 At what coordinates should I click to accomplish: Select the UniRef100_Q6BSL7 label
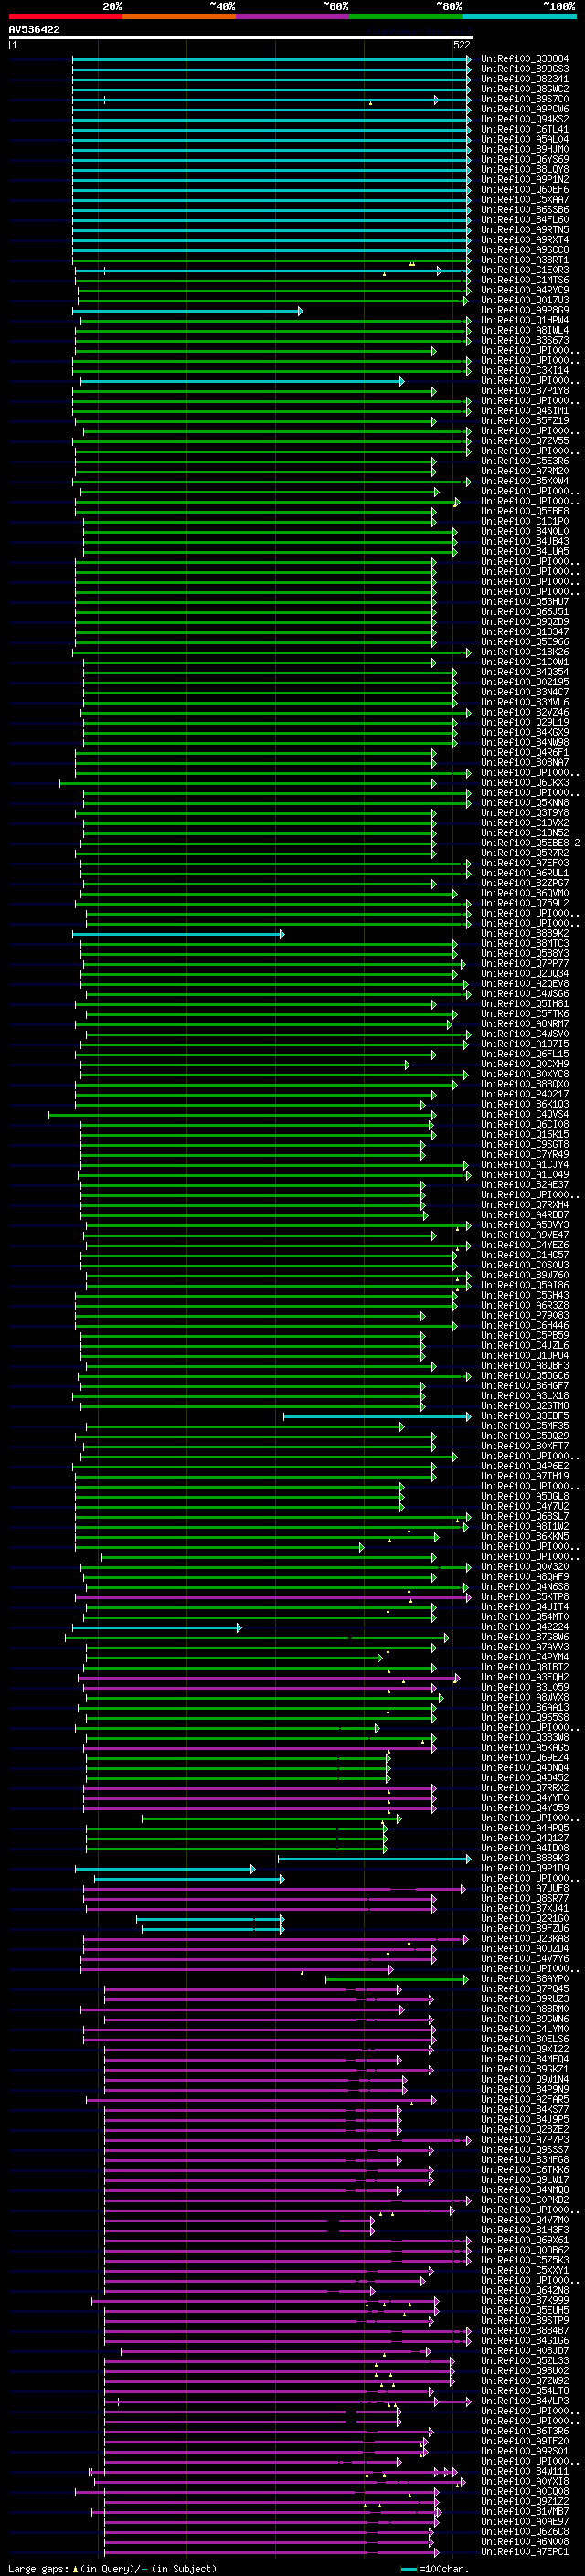coord(525,1516)
